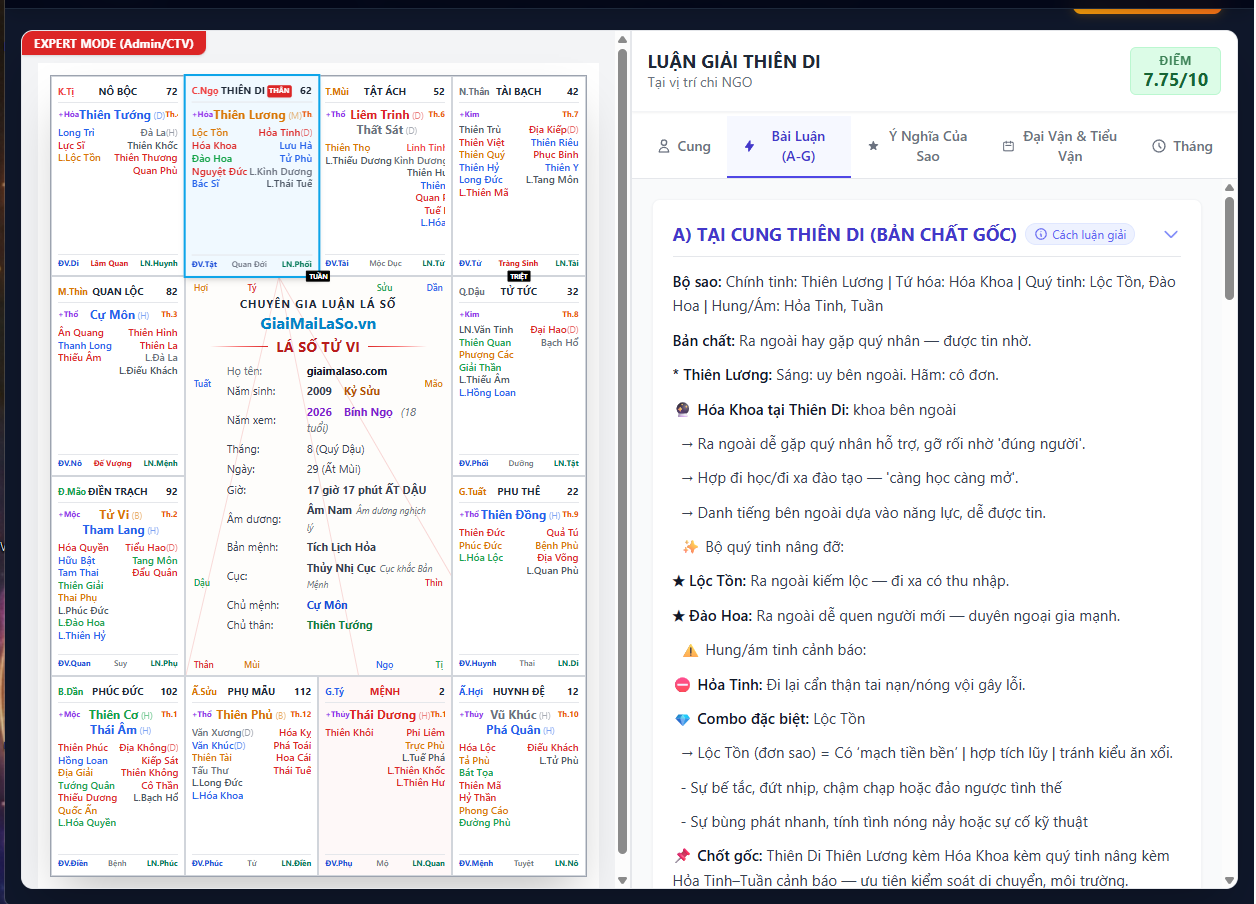Click the info icon in Cách luận giải

1041,235
